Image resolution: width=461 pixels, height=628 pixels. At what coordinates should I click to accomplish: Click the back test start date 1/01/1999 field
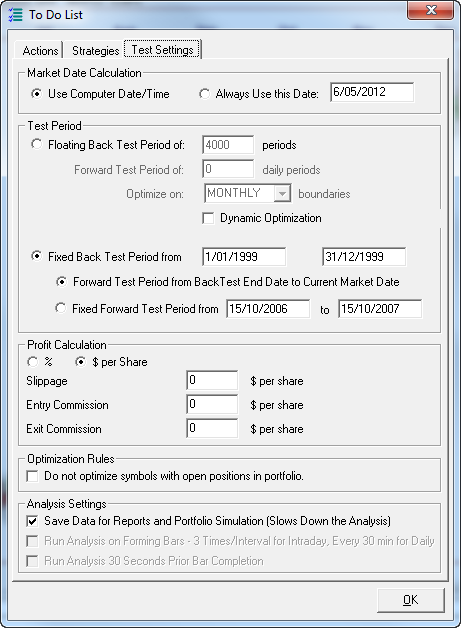244,257
